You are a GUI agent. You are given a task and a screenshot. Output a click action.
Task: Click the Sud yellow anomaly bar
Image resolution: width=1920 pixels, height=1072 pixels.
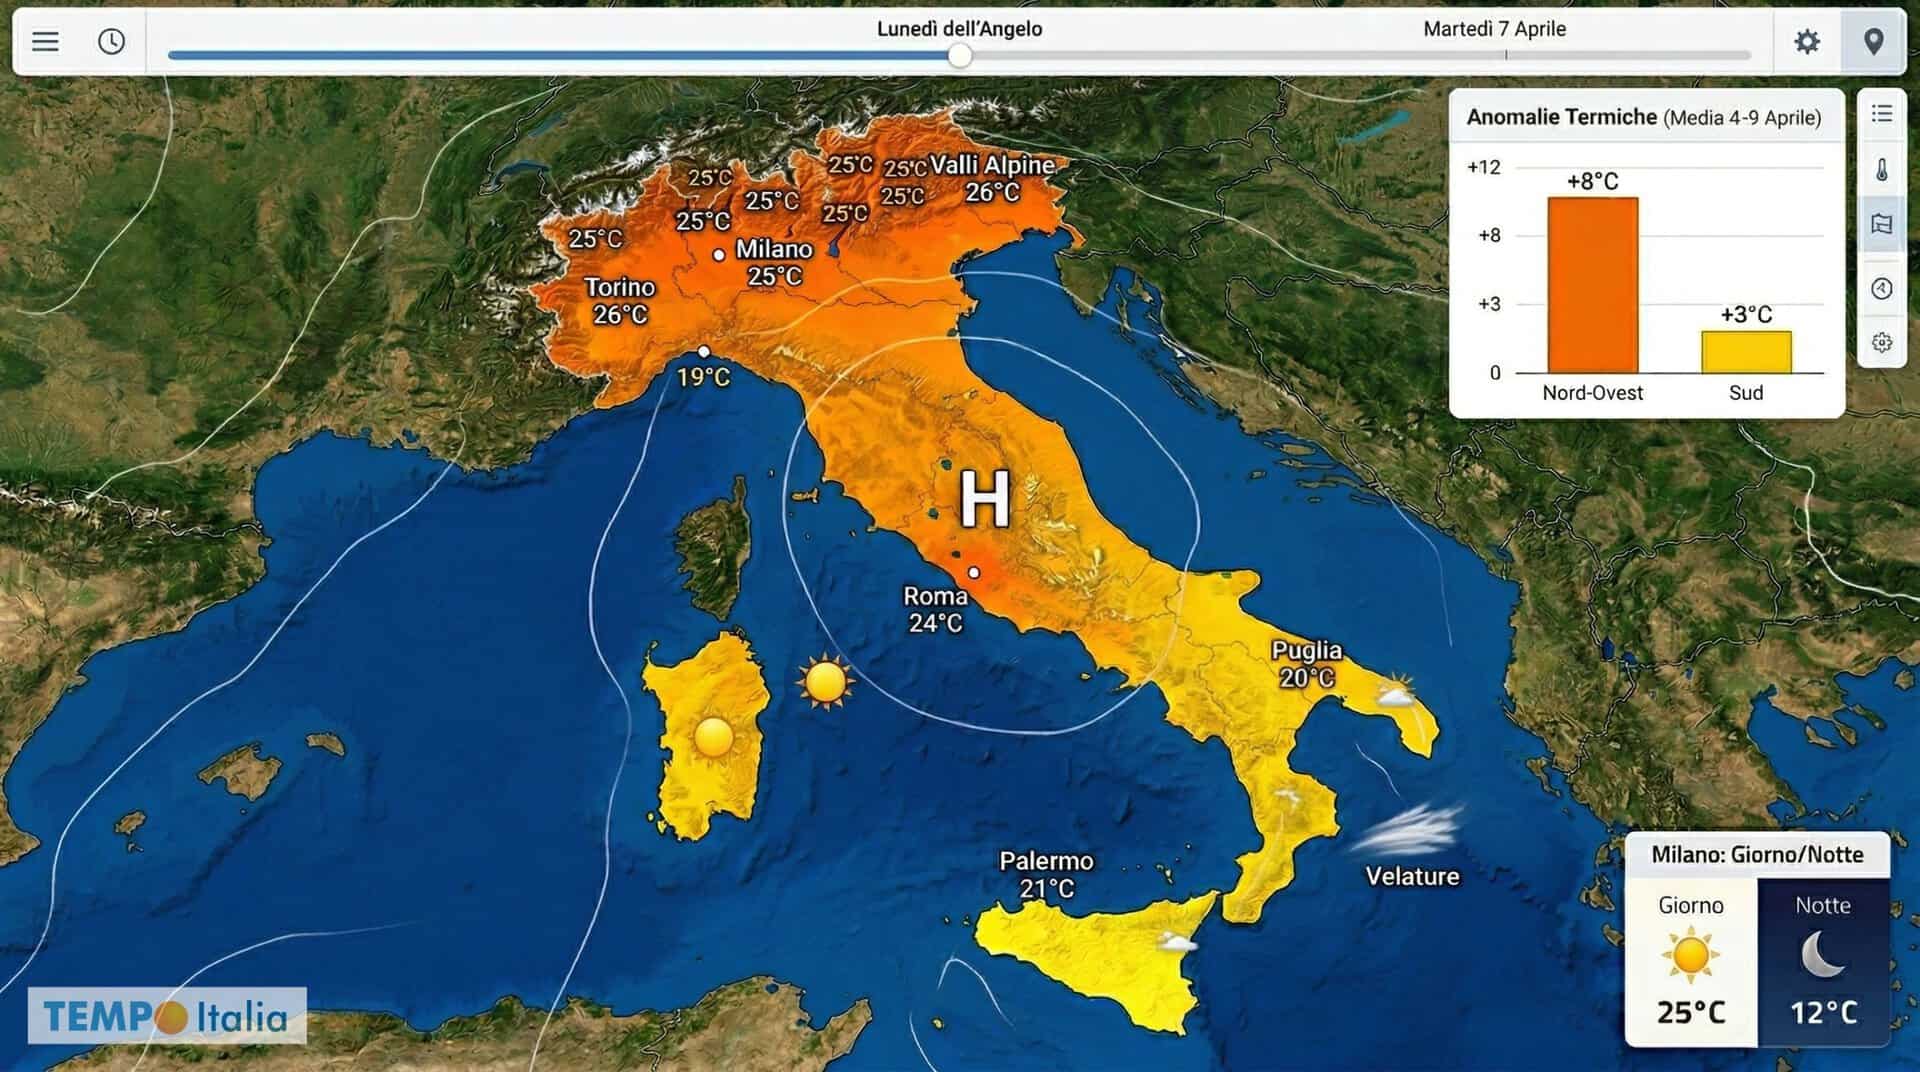1746,352
